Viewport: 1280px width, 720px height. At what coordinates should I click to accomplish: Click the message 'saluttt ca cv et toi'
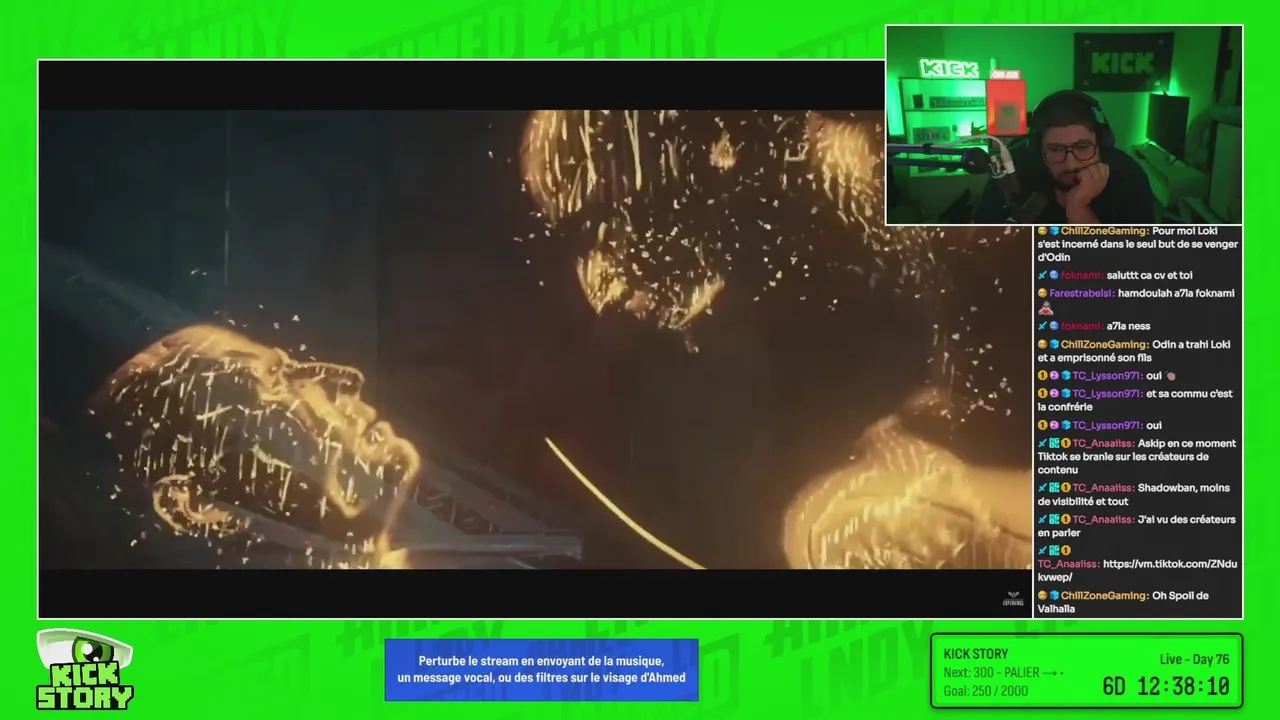[x=1150, y=275]
